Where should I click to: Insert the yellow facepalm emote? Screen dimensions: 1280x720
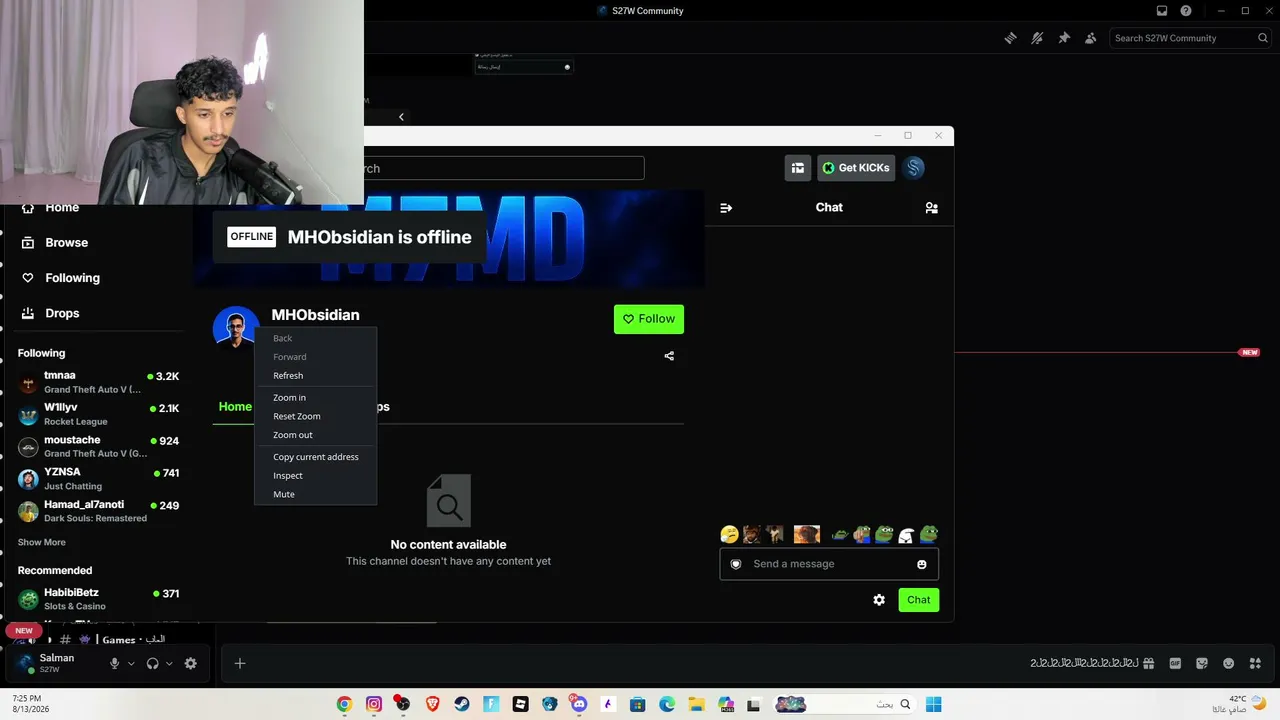[x=729, y=535]
